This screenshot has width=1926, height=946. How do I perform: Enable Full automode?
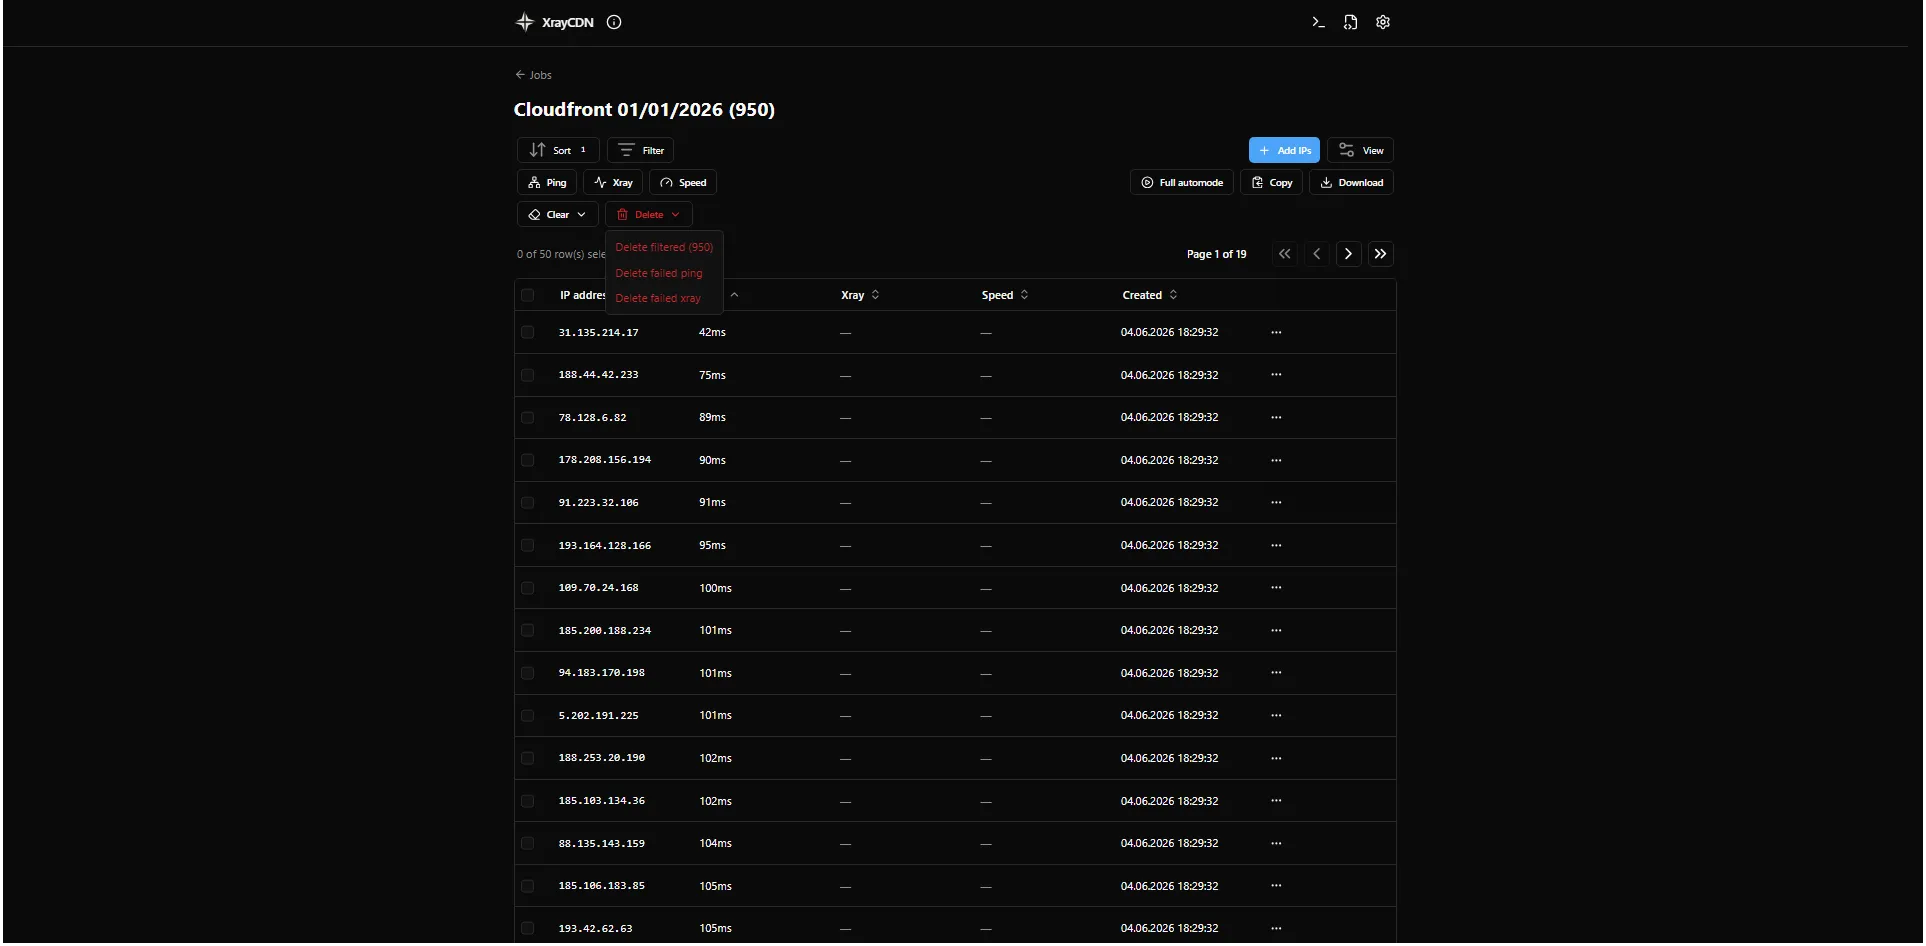click(x=1182, y=182)
